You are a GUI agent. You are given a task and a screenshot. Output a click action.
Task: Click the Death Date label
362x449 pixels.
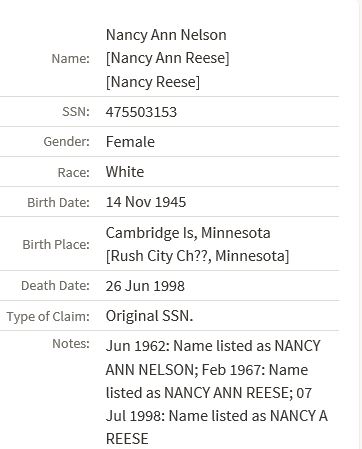tap(56, 286)
